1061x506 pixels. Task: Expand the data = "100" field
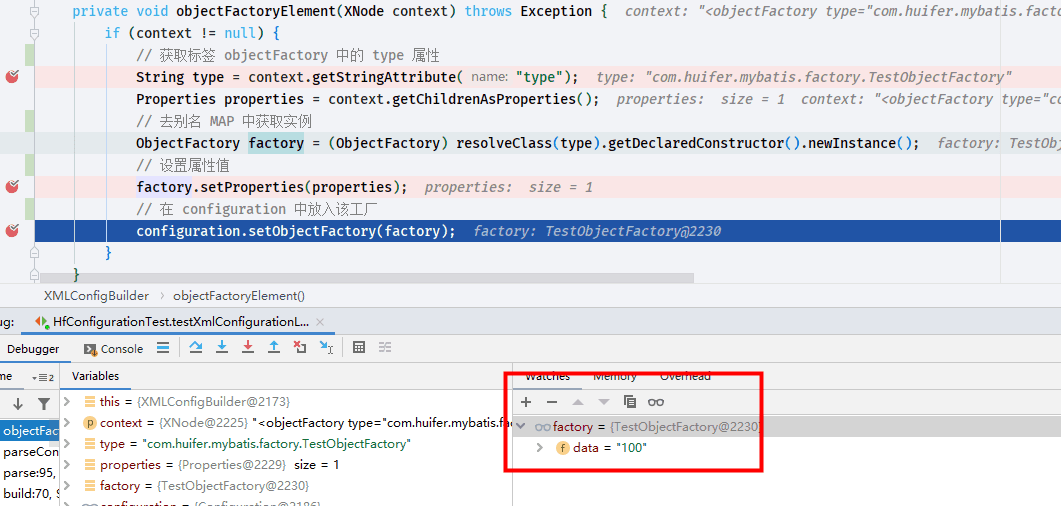pos(540,447)
